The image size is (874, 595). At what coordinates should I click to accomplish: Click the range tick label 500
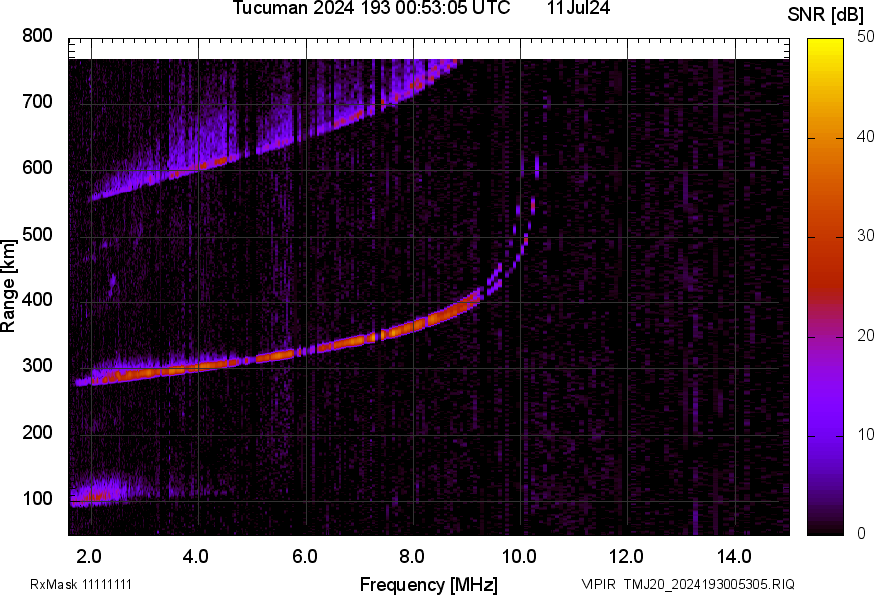(x=37, y=234)
